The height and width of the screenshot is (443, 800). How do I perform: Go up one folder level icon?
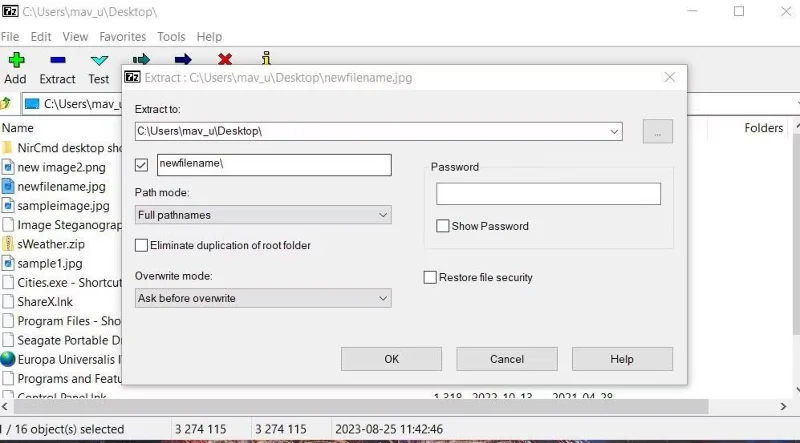pyautogui.click(x=6, y=104)
